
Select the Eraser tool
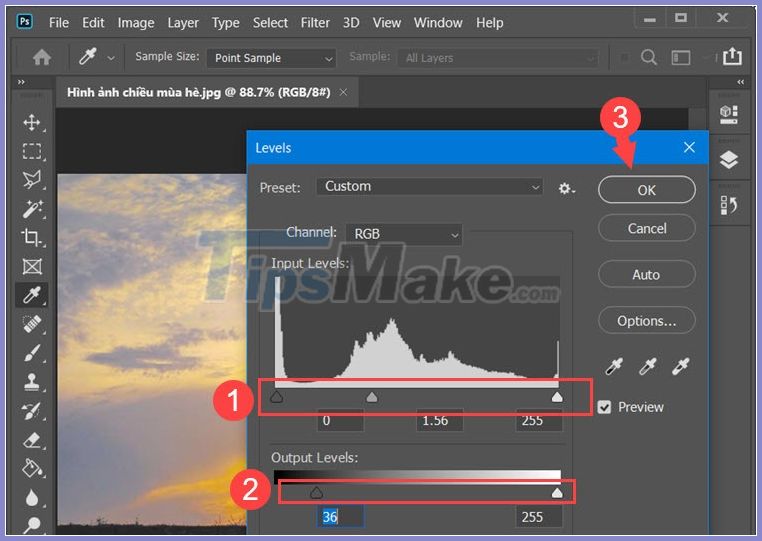pyautogui.click(x=32, y=440)
